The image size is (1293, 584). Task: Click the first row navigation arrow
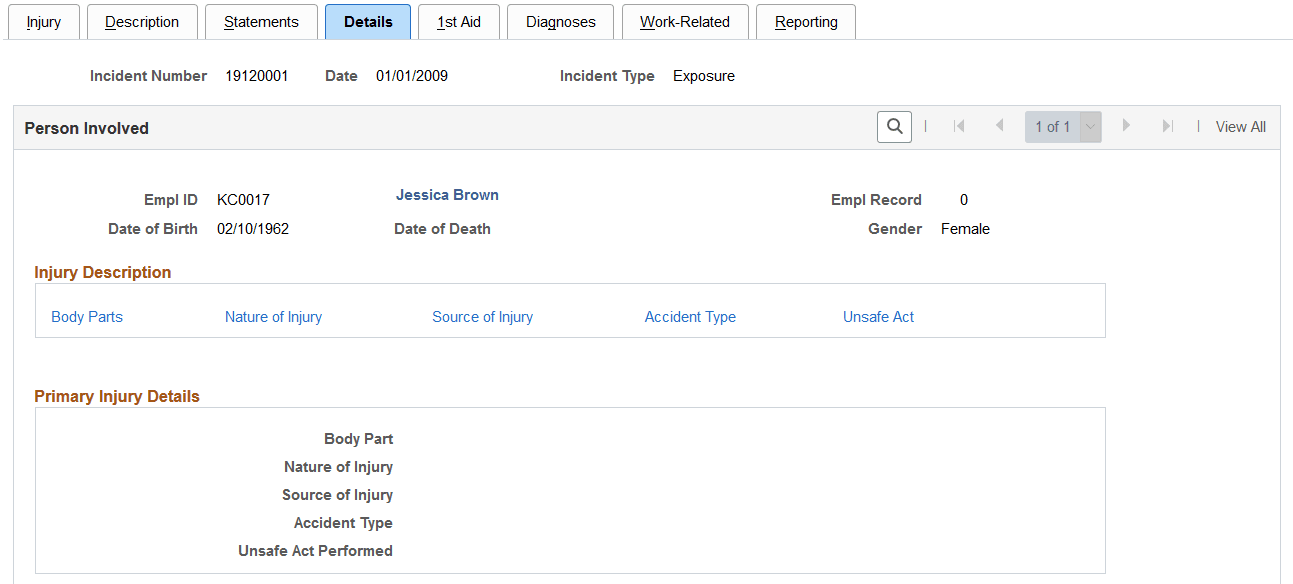tap(959, 126)
